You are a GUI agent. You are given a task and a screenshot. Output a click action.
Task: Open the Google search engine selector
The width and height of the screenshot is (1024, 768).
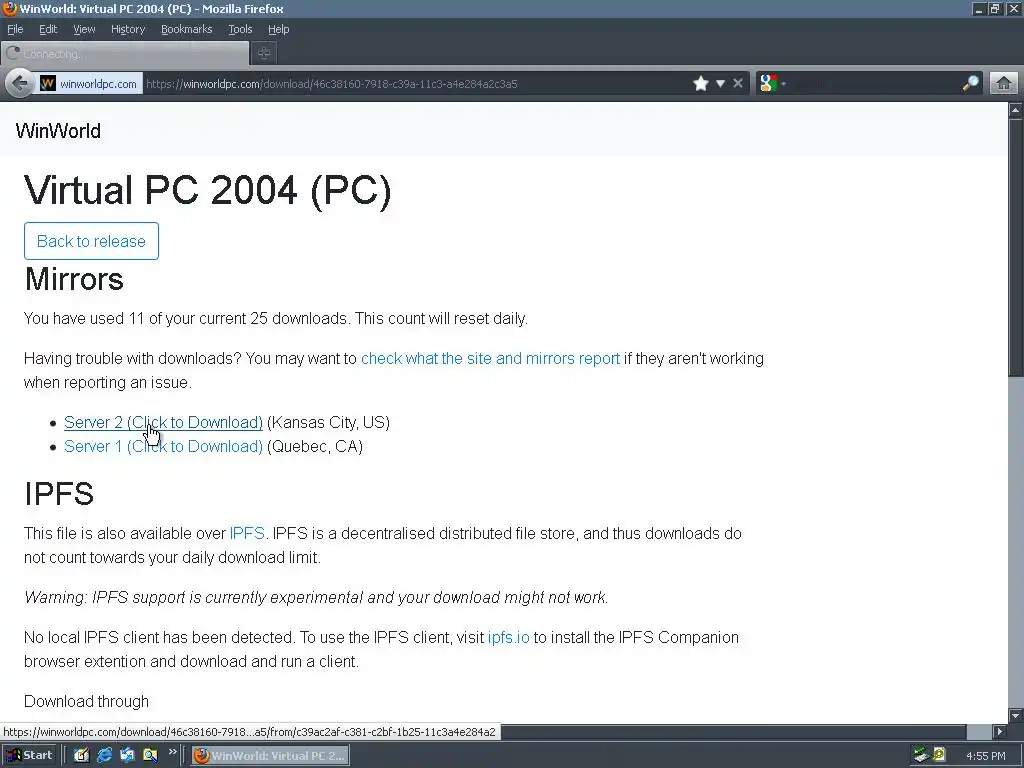pos(773,84)
